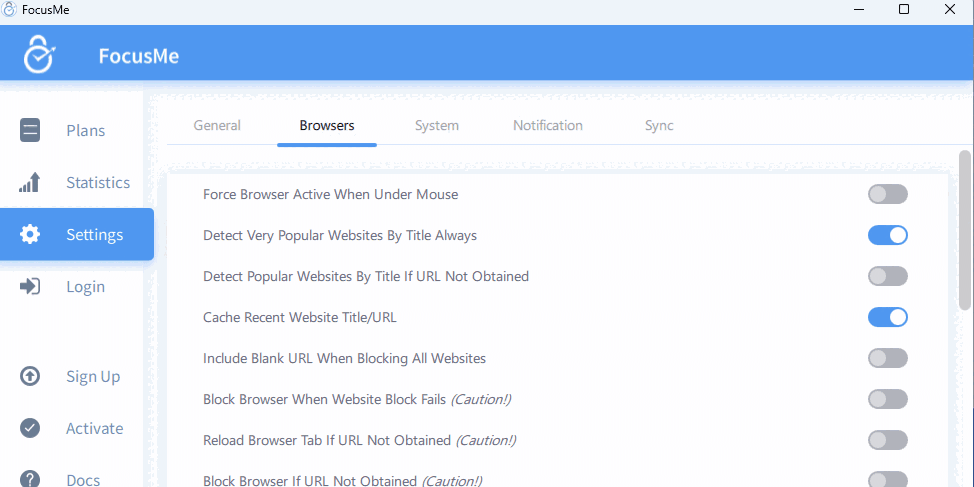974x487 pixels.
Task: Click the Sign Up upload arrow icon
Action: pos(30,376)
